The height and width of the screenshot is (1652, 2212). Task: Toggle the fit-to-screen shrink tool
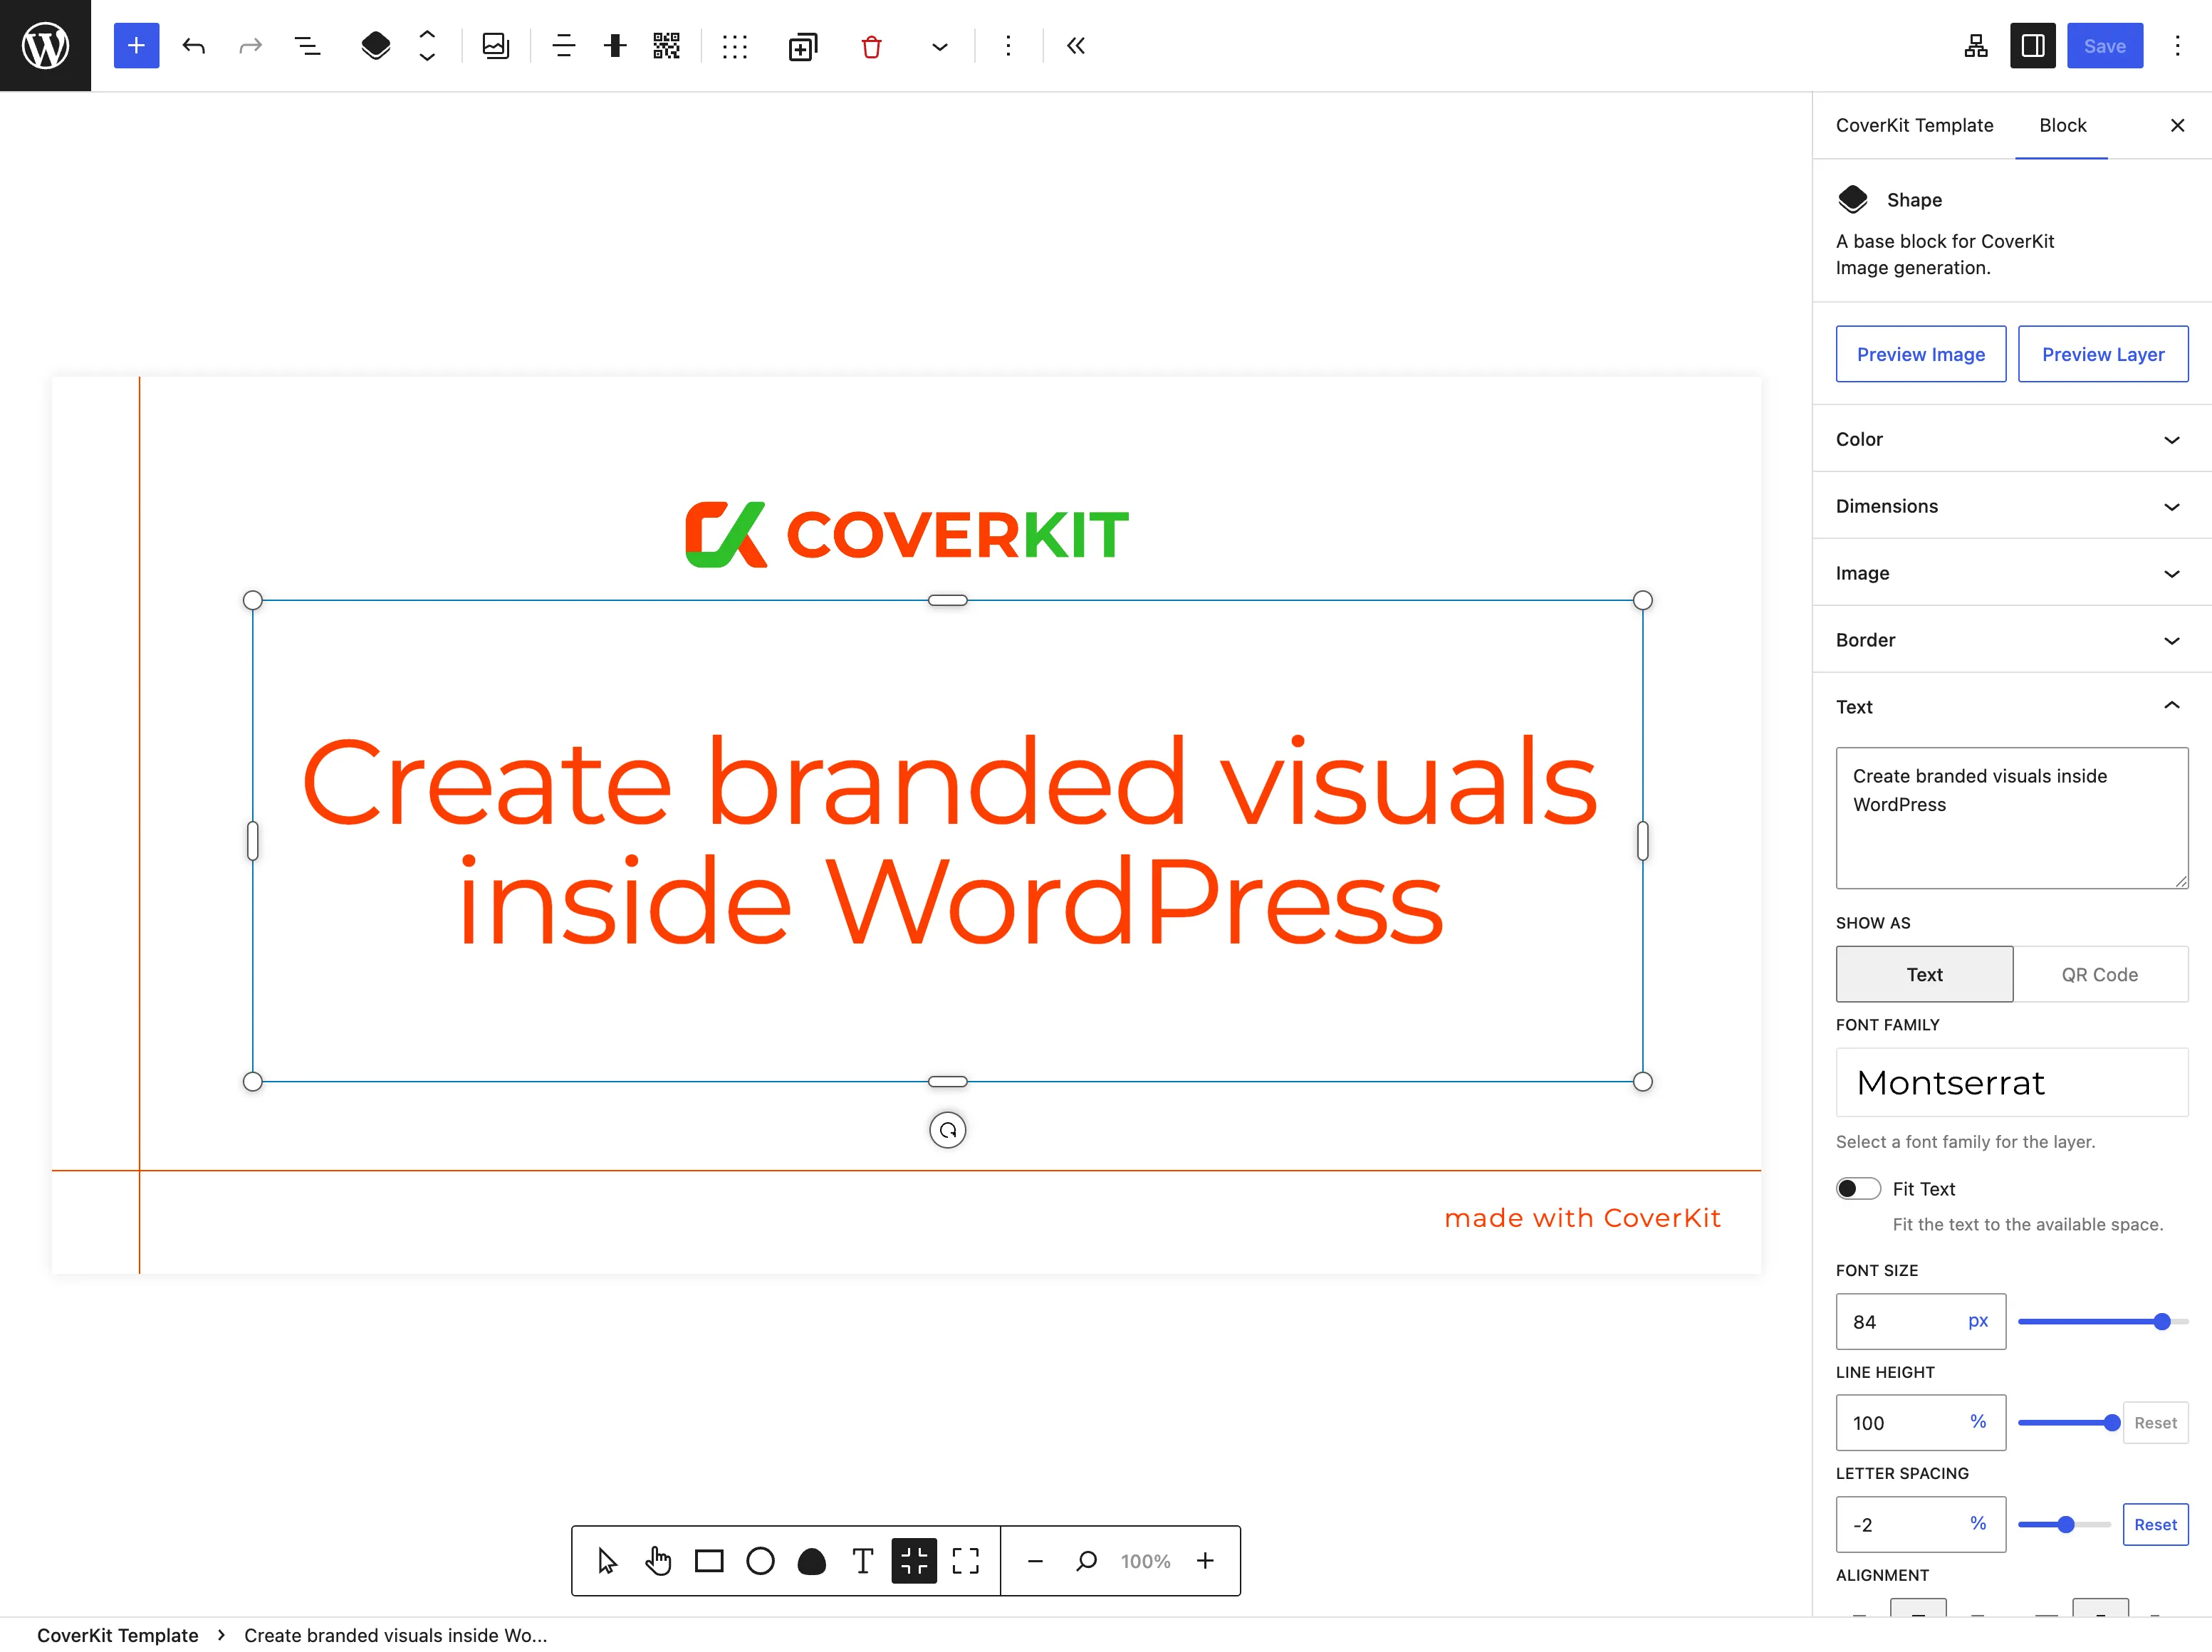(914, 1561)
